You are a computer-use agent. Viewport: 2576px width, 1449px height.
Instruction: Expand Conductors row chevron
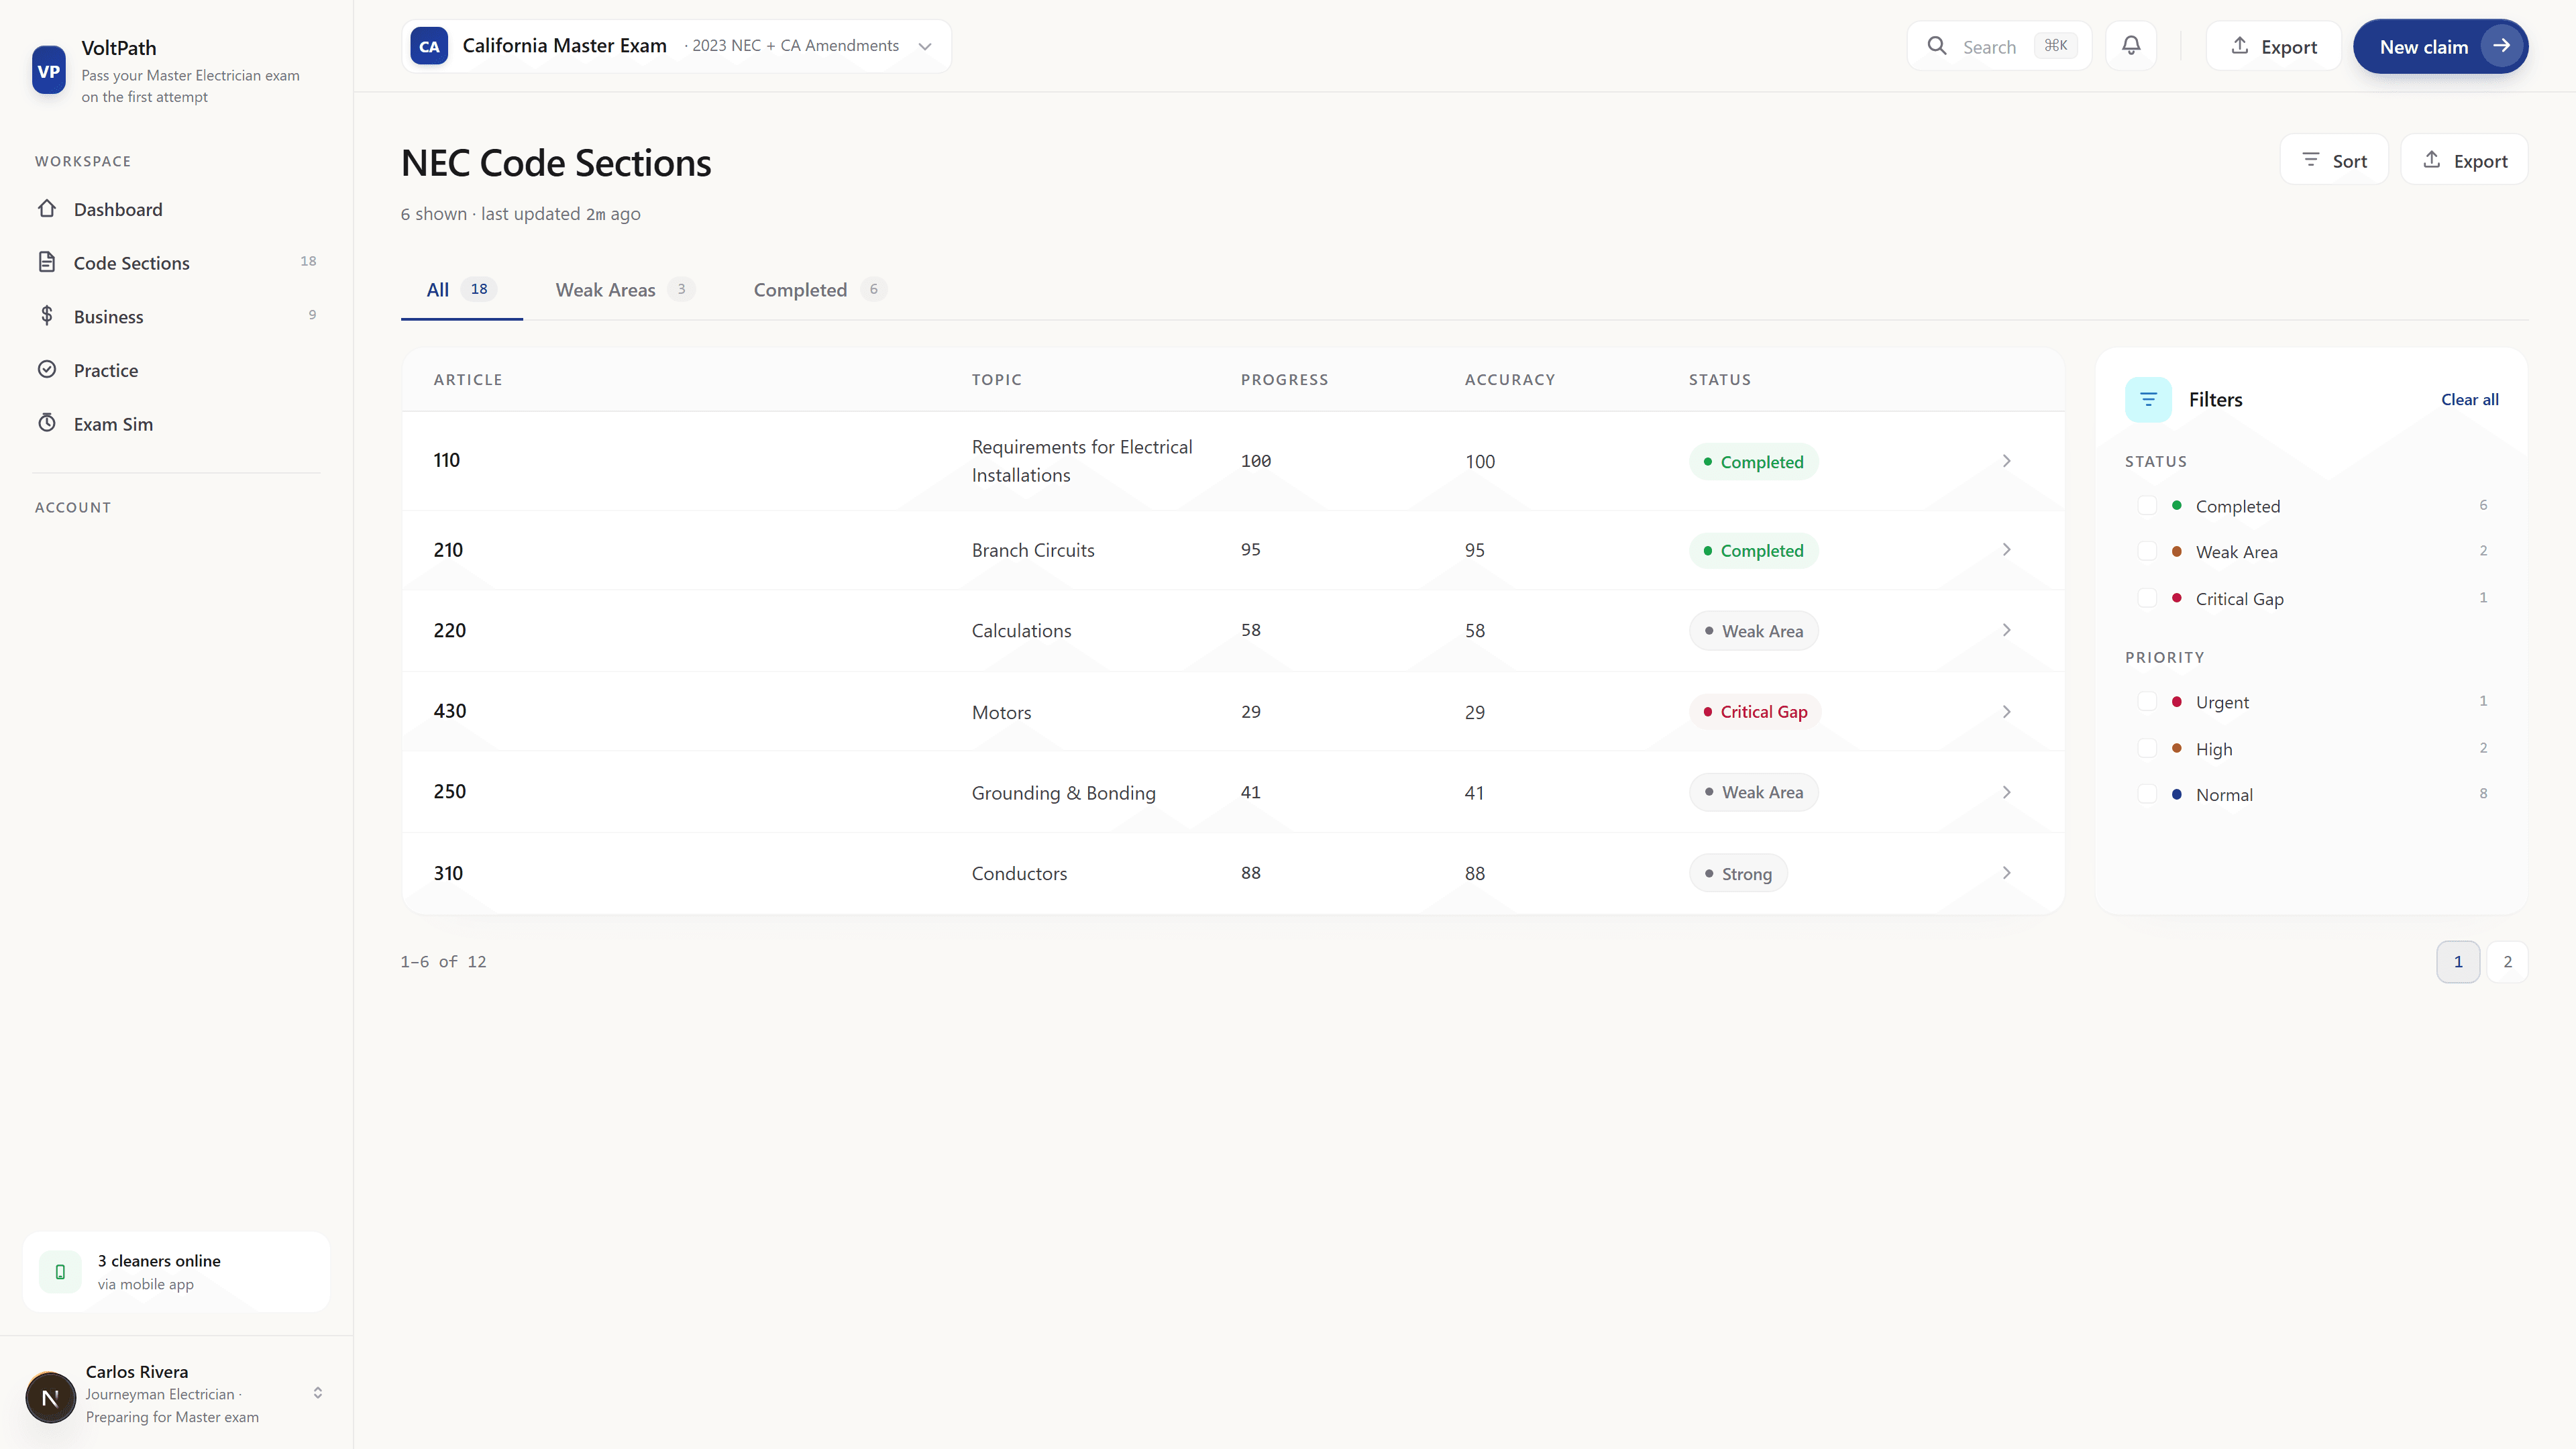pyautogui.click(x=2006, y=873)
